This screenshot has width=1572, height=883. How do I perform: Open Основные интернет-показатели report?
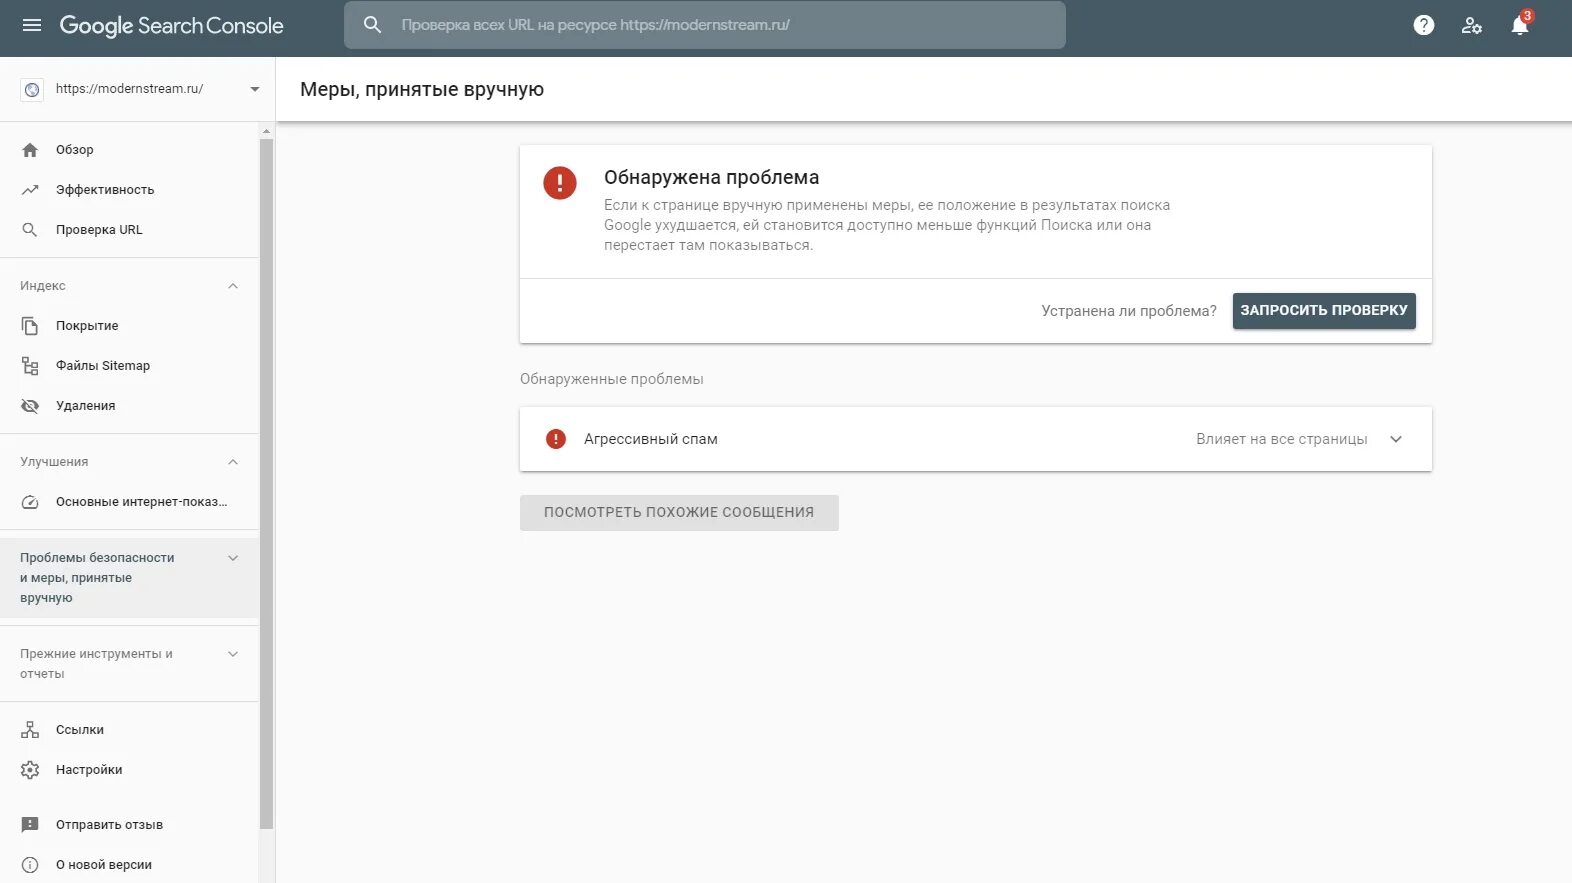(x=130, y=502)
